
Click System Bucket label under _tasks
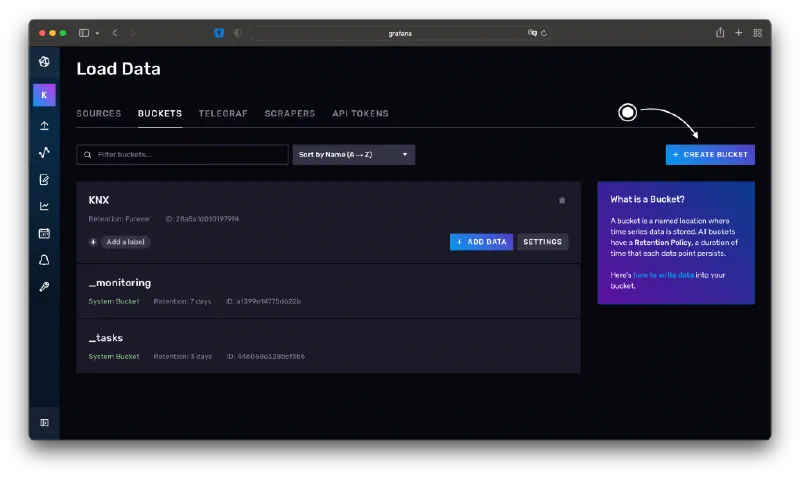[114, 357]
